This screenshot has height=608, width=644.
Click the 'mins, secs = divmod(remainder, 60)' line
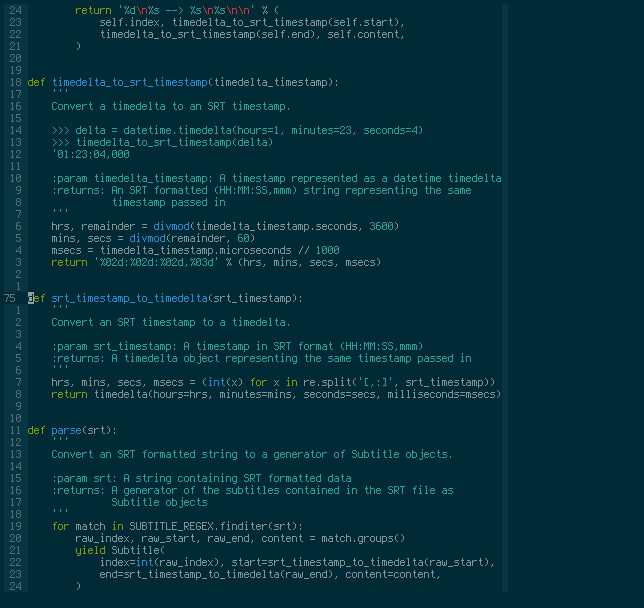[153, 238]
